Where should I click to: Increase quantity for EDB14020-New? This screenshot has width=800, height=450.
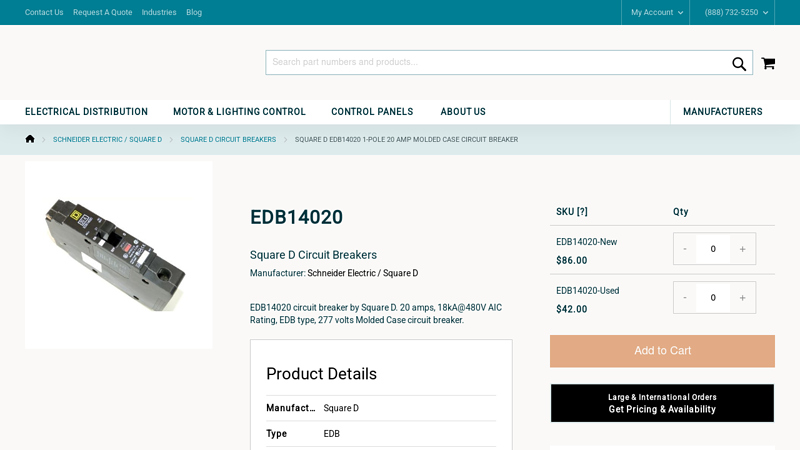pyautogui.click(x=742, y=249)
